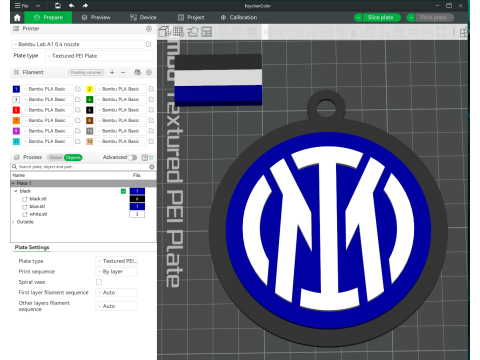
Task: Toggle the green printable checkbox for black object
Action: (x=123, y=191)
